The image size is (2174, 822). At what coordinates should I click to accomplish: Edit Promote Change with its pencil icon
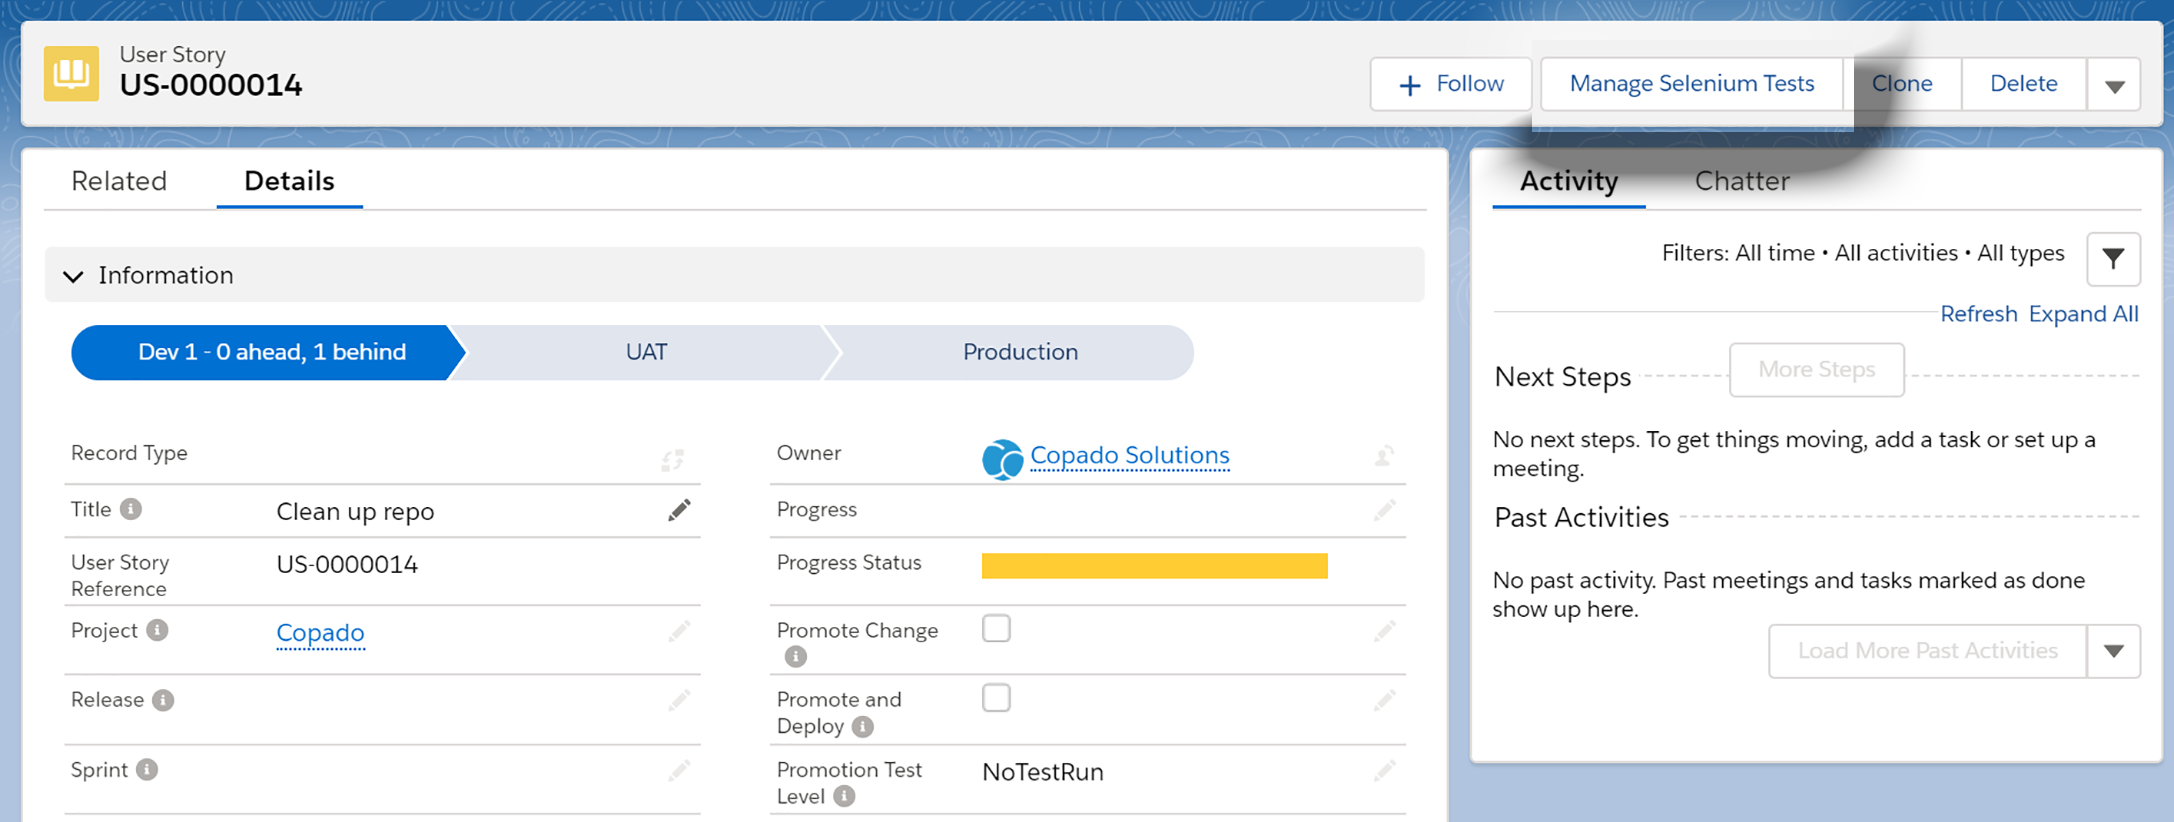pyautogui.click(x=1384, y=631)
